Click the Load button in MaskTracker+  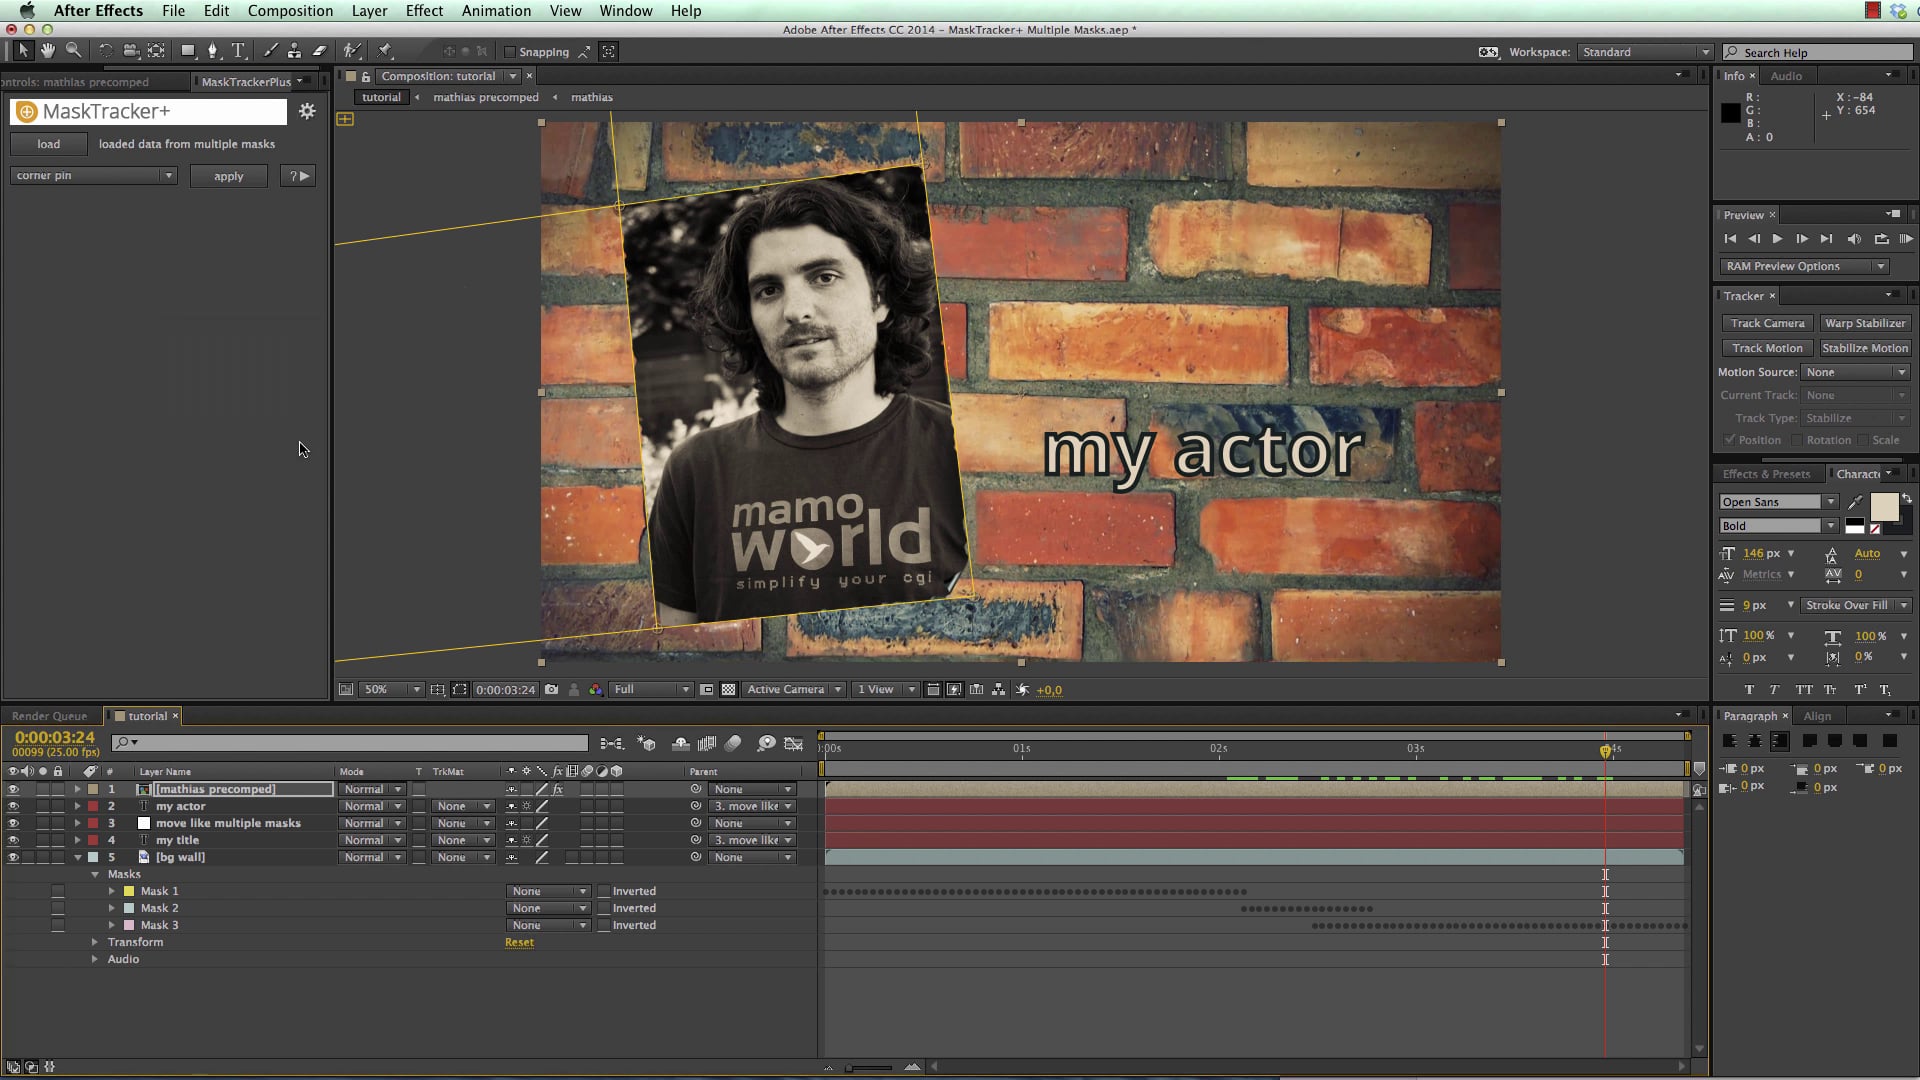click(47, 142)
